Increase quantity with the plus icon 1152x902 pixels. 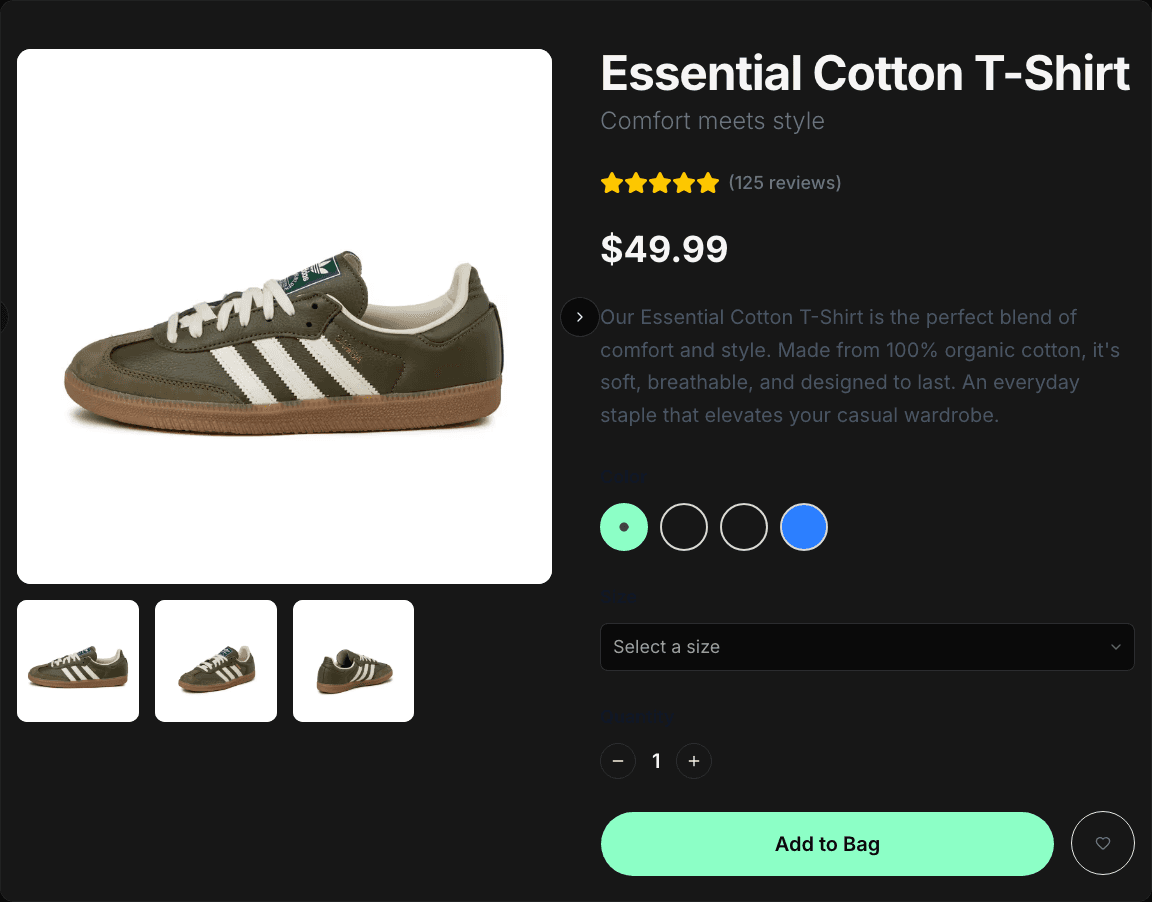[x=694, y=761]
